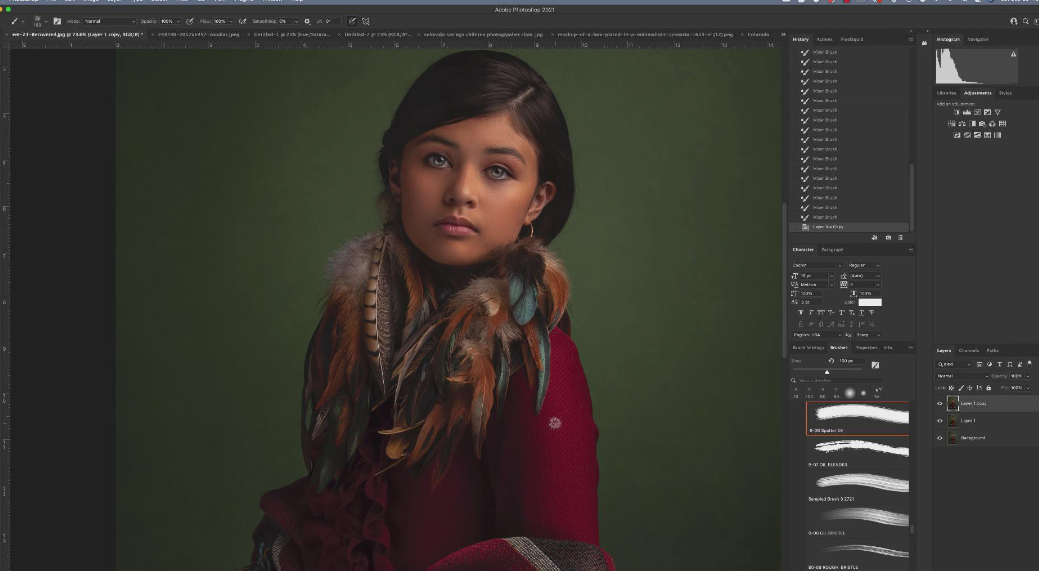This screenshot has height=571, width=1039.
Task: Create new snapshot with History camera icon
Action: [x=888, y=238]
